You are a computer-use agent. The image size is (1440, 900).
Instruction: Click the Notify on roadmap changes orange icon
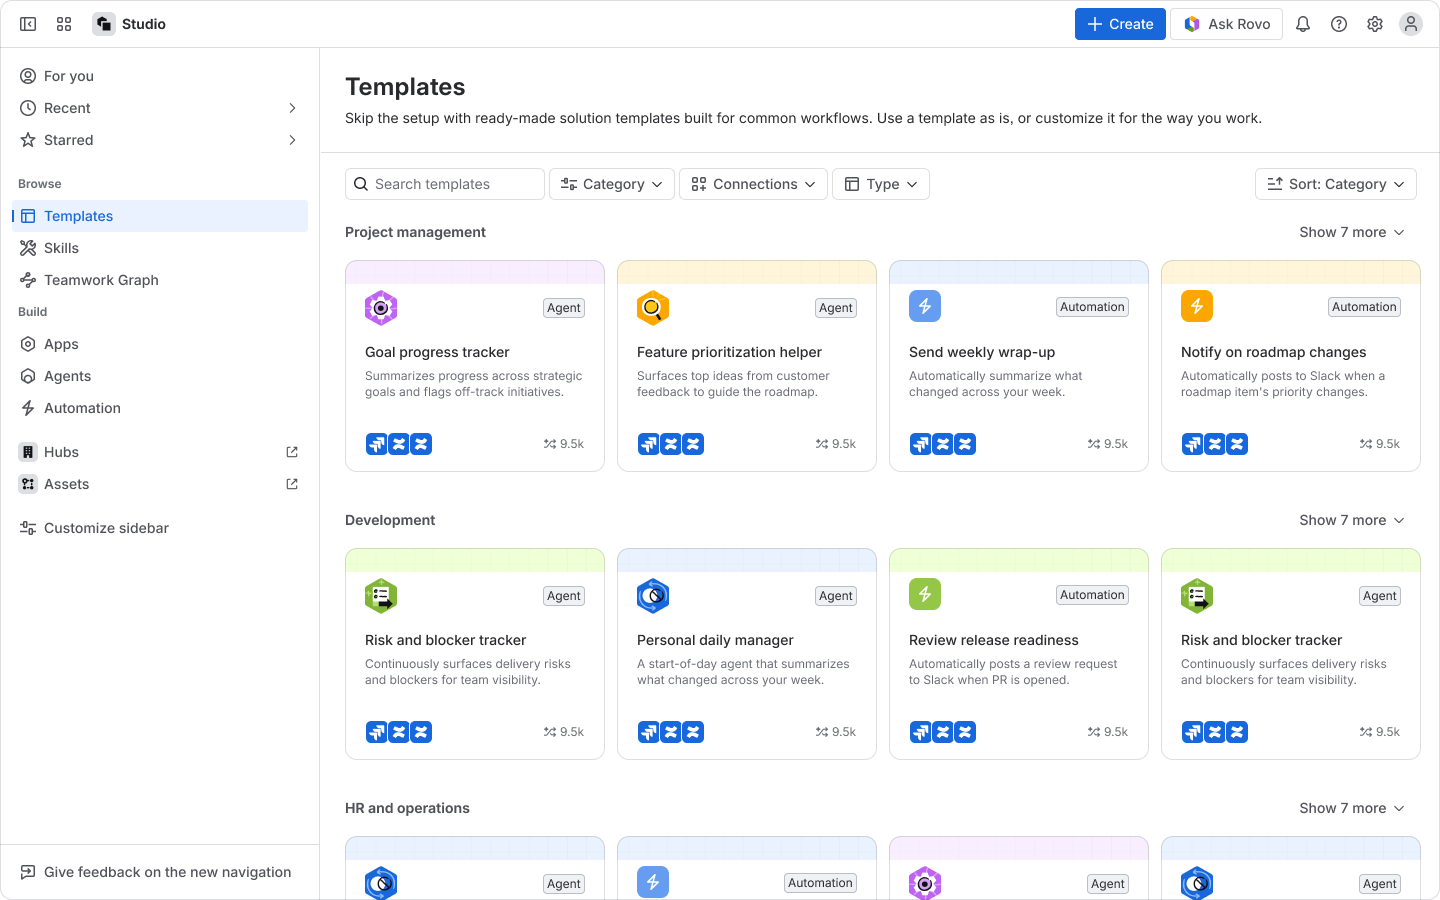(x=1197, y=306)
